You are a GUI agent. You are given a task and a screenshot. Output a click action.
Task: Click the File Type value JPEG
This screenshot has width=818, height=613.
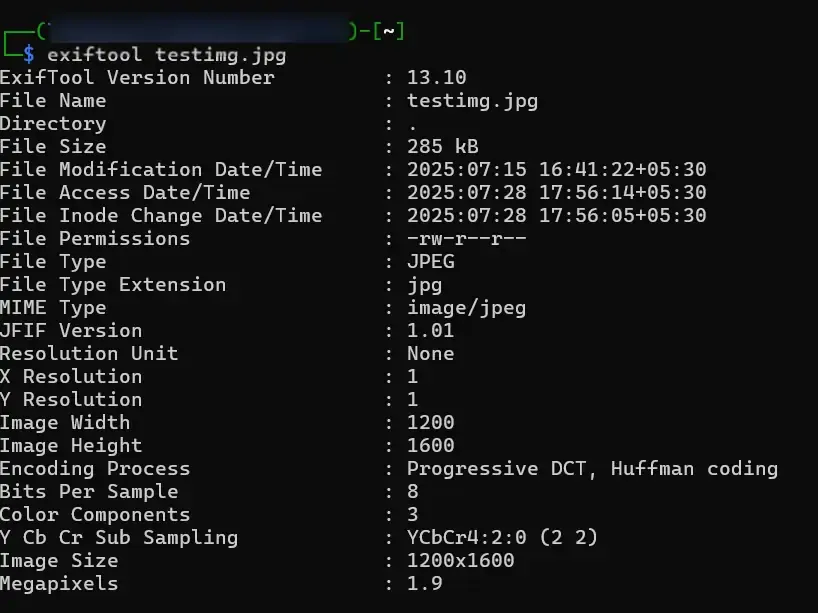(430, 261)
